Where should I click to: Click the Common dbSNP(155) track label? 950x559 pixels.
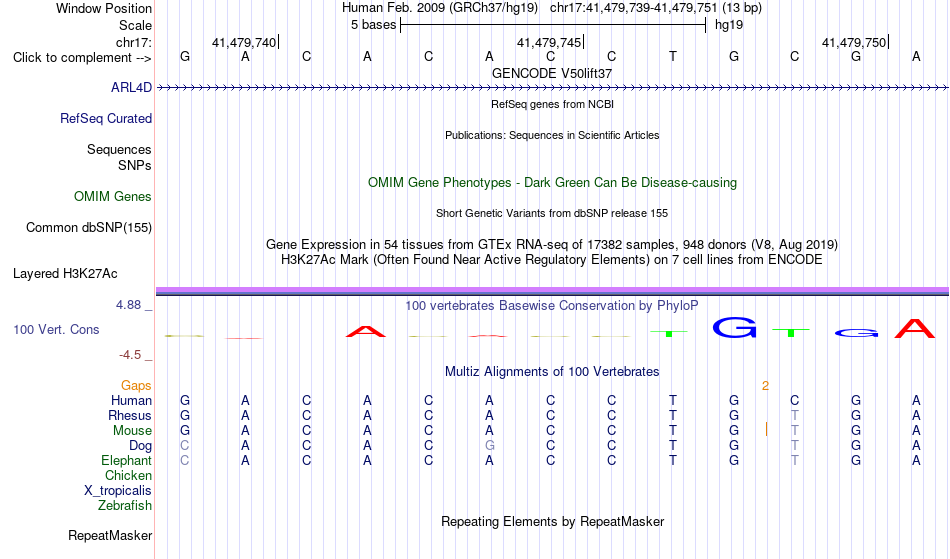click(x=88, y=227)
